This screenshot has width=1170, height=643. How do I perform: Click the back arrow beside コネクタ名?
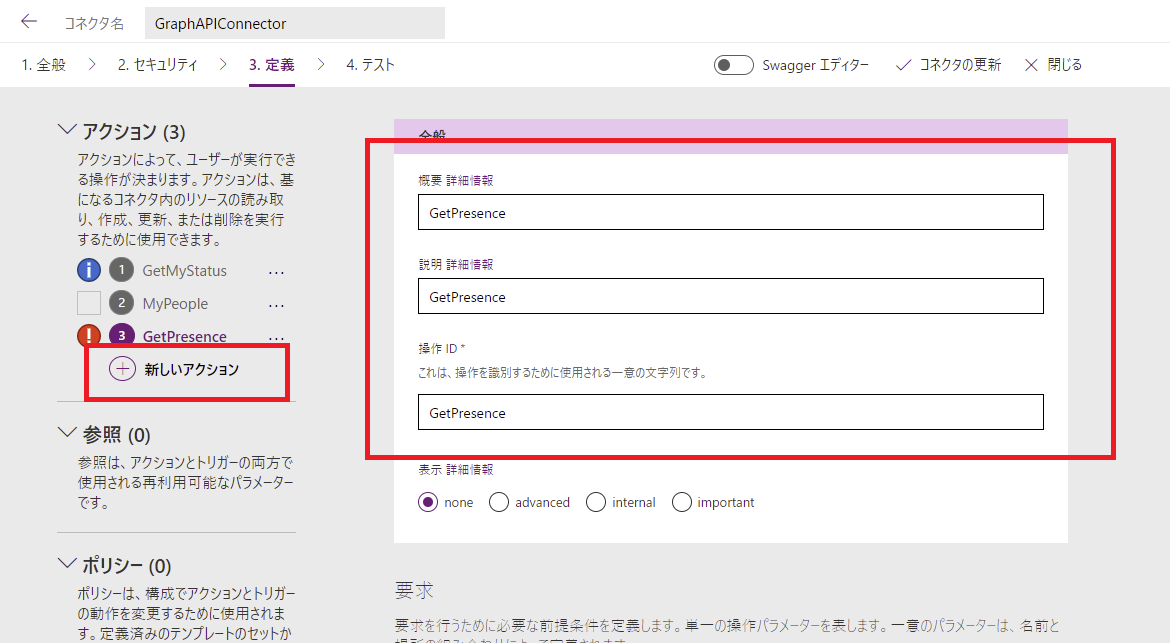[x=27, y=22]
